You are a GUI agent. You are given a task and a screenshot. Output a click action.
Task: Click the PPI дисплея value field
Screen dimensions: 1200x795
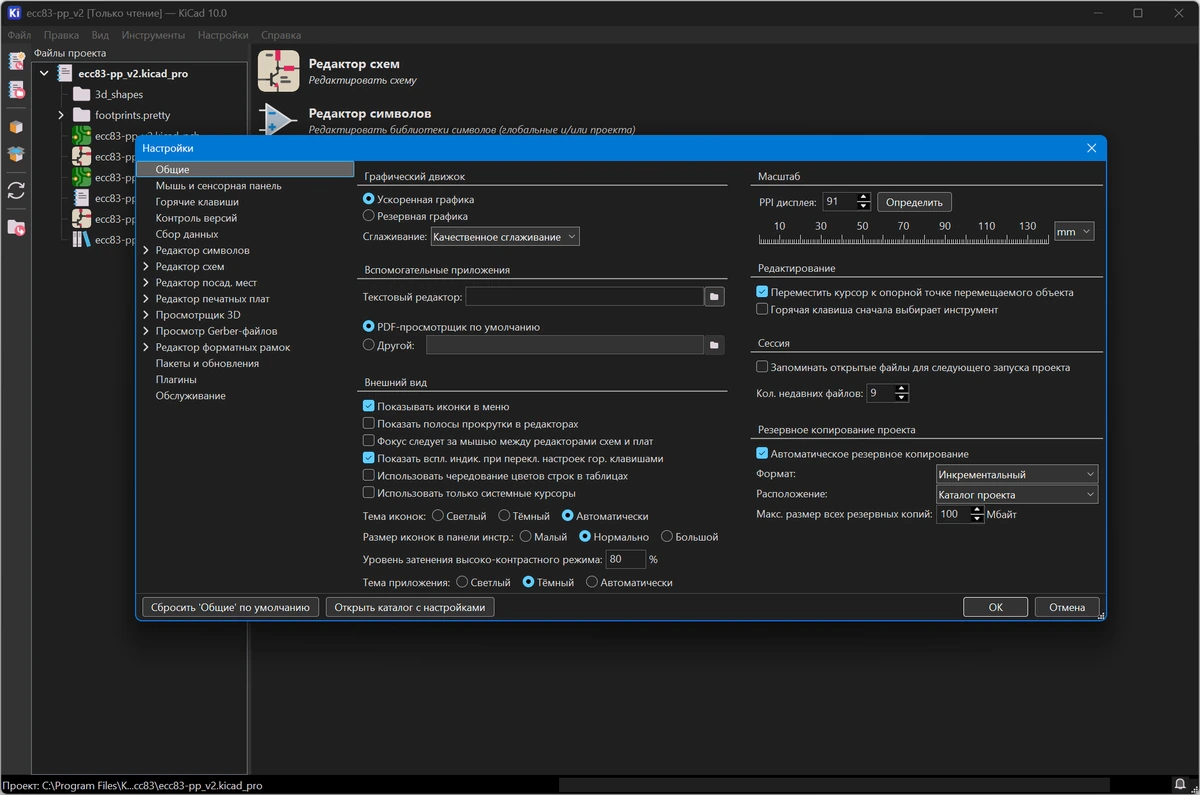[839, 202]
